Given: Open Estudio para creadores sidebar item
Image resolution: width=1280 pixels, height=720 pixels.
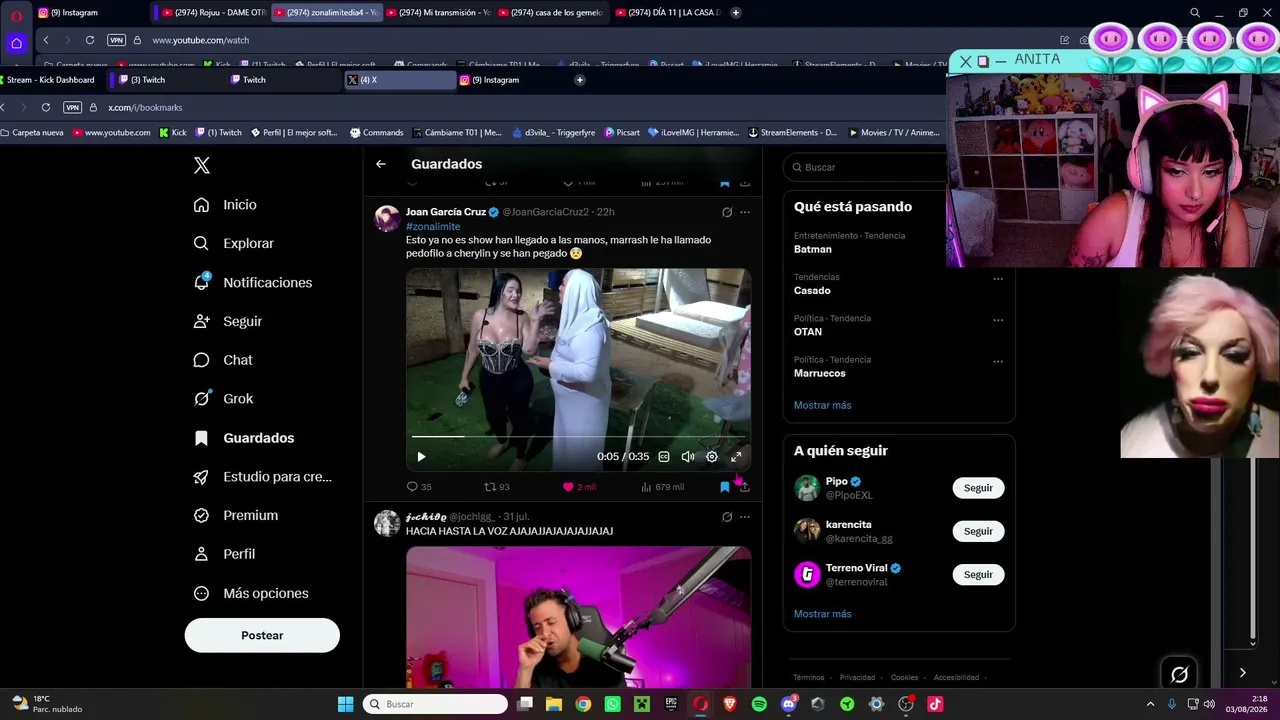Looking at the screenshot, I should pyautogui.click(x=262, y=477).
